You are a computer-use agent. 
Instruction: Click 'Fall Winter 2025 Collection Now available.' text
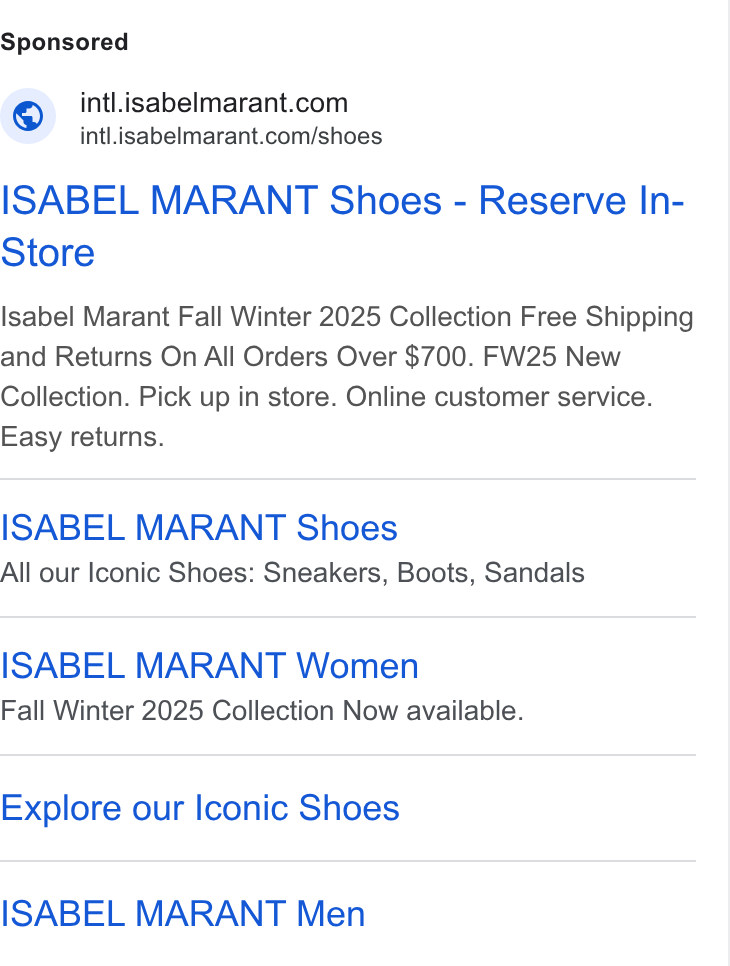coord(262,711)
